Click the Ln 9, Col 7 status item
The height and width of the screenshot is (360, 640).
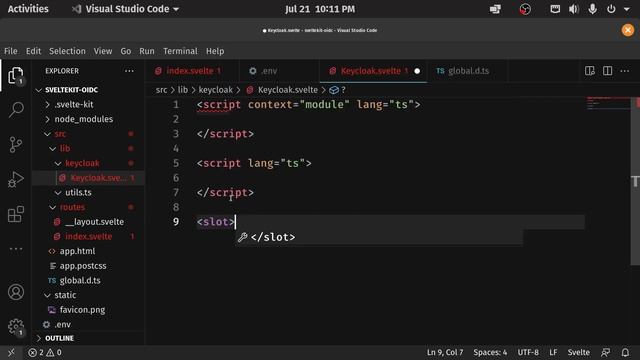(445, 353)
